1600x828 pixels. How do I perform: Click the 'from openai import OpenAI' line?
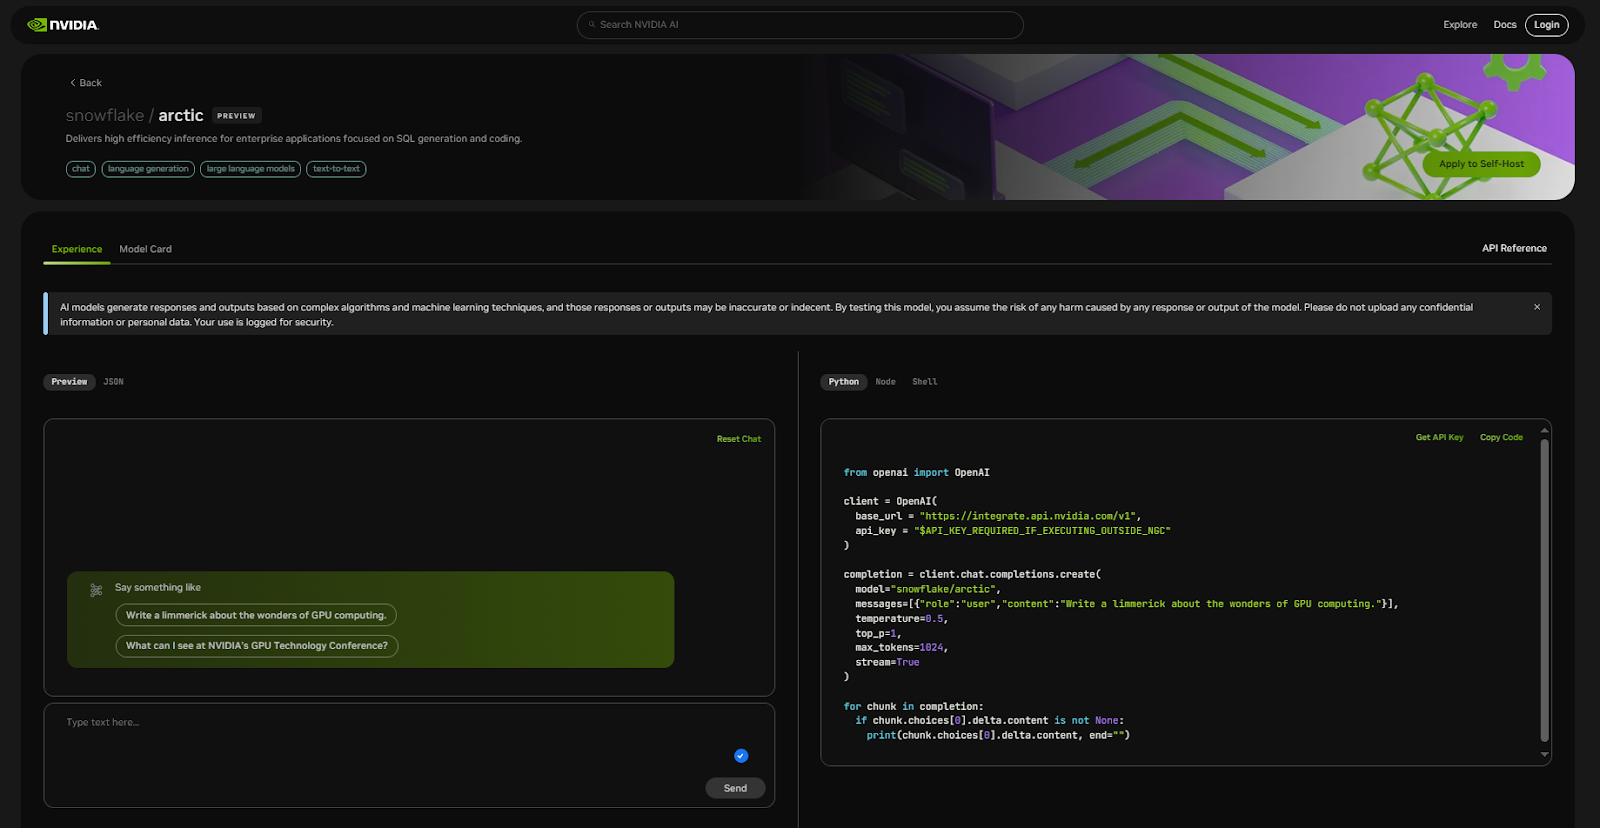(917, 472)
